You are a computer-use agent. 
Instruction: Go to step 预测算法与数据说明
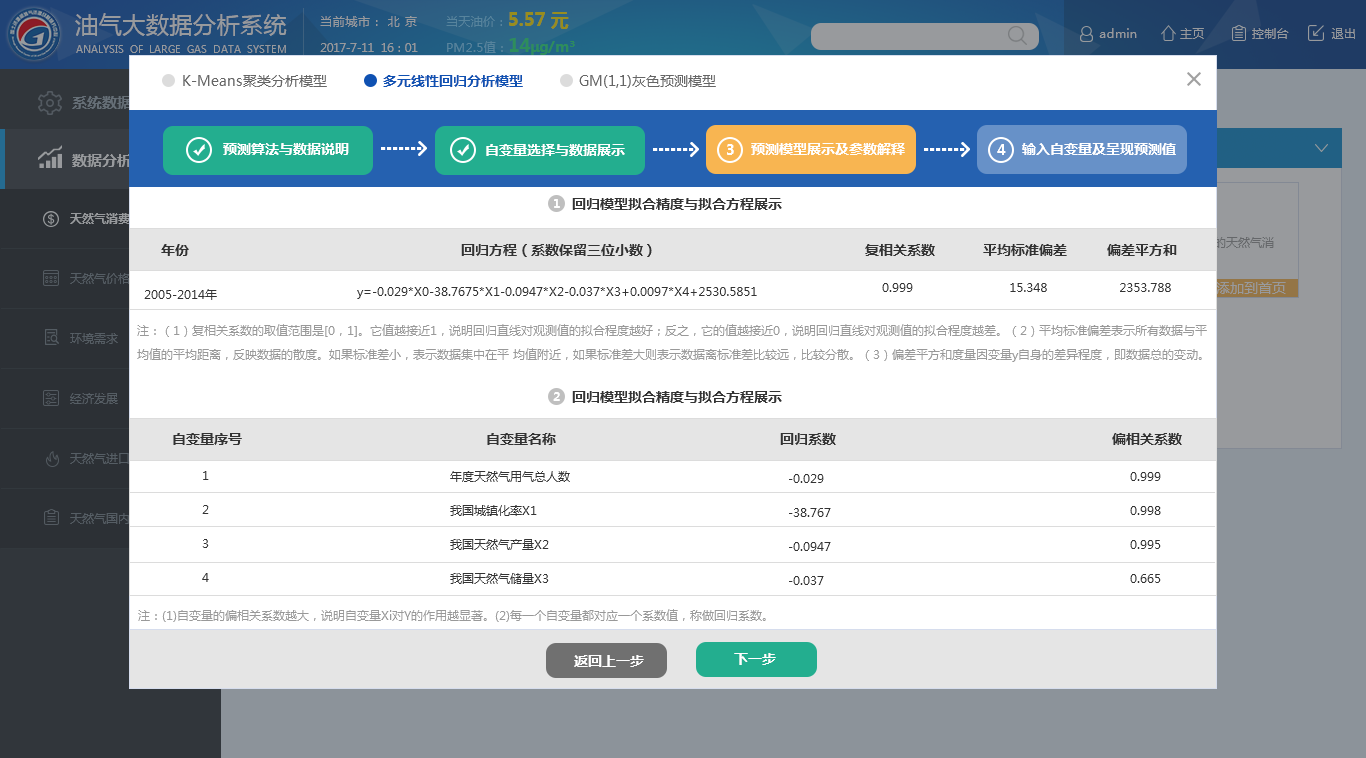pos(268,150)
